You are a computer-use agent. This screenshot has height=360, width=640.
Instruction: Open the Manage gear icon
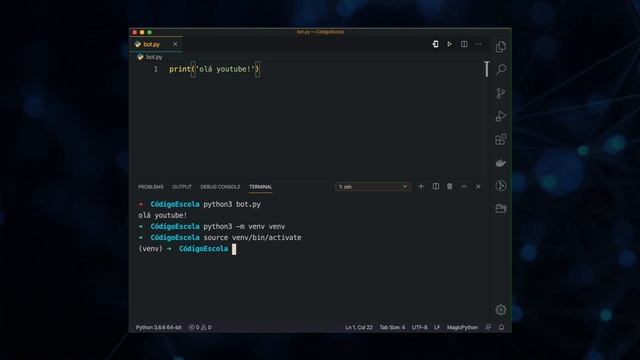(501, 310)
